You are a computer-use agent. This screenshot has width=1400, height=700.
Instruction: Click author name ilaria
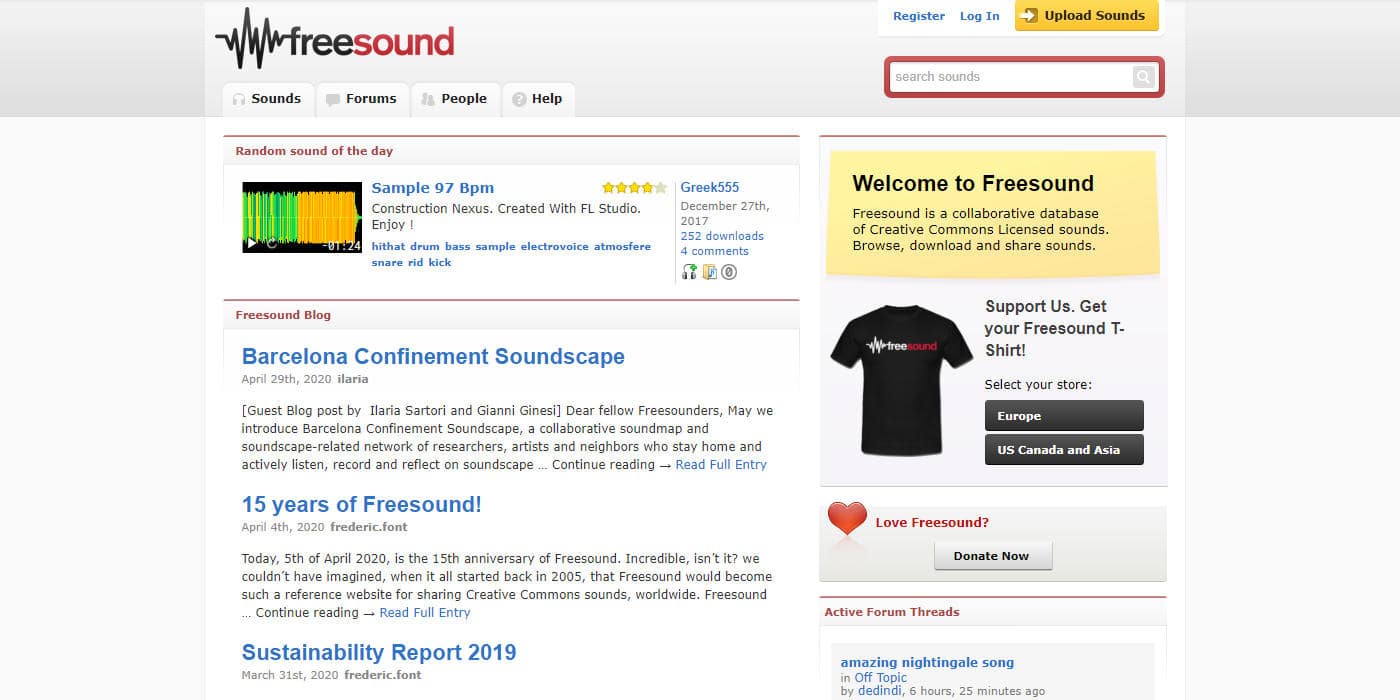[x=353, y=379]
